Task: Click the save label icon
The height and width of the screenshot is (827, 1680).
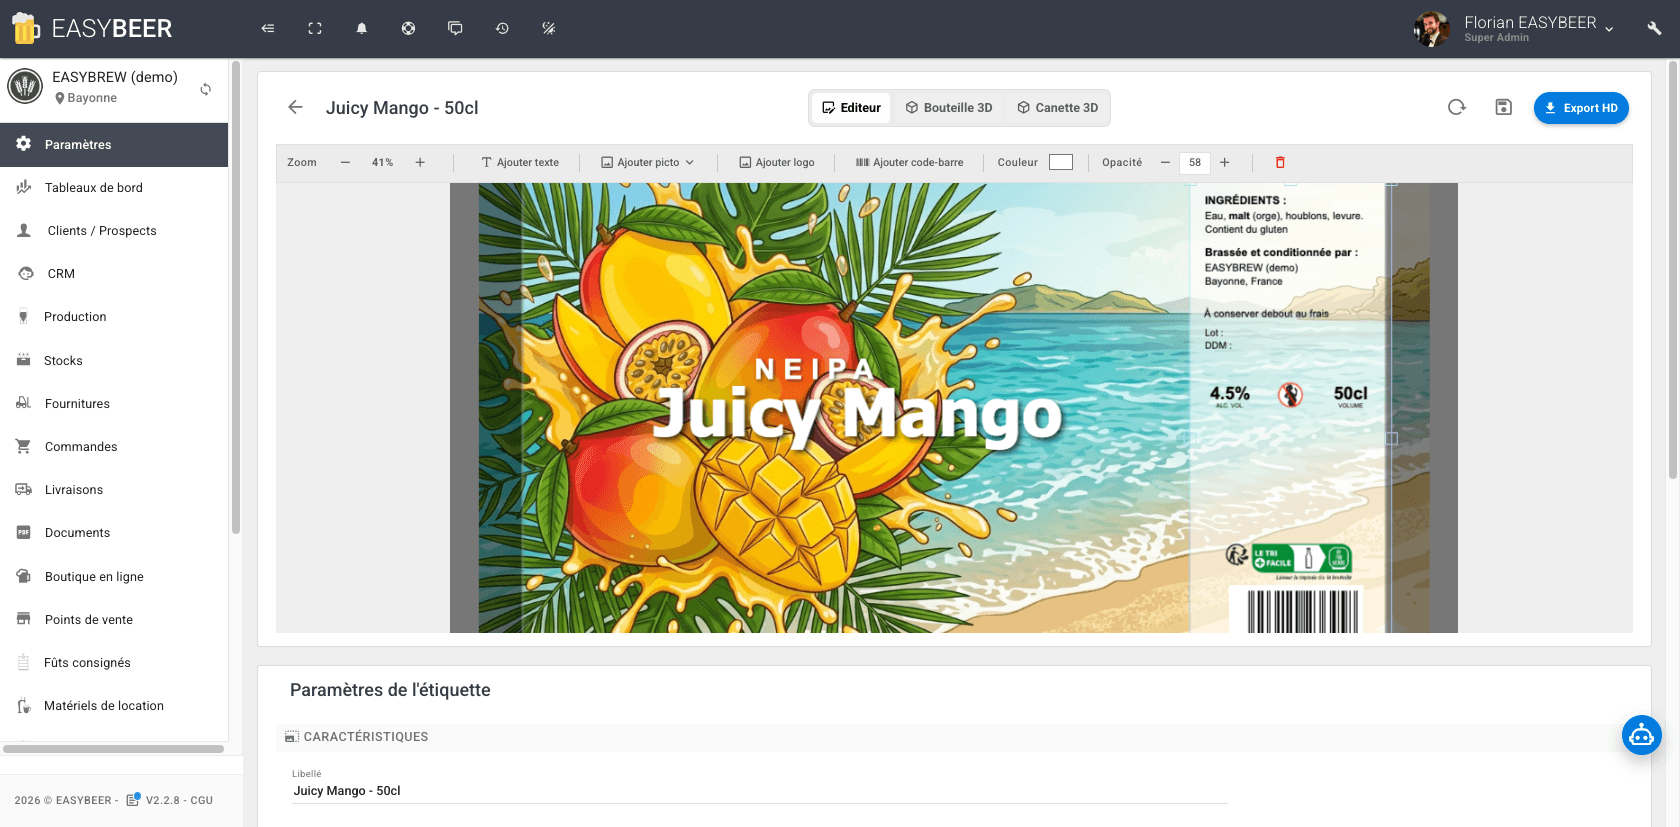Action: coord(1503,107)
